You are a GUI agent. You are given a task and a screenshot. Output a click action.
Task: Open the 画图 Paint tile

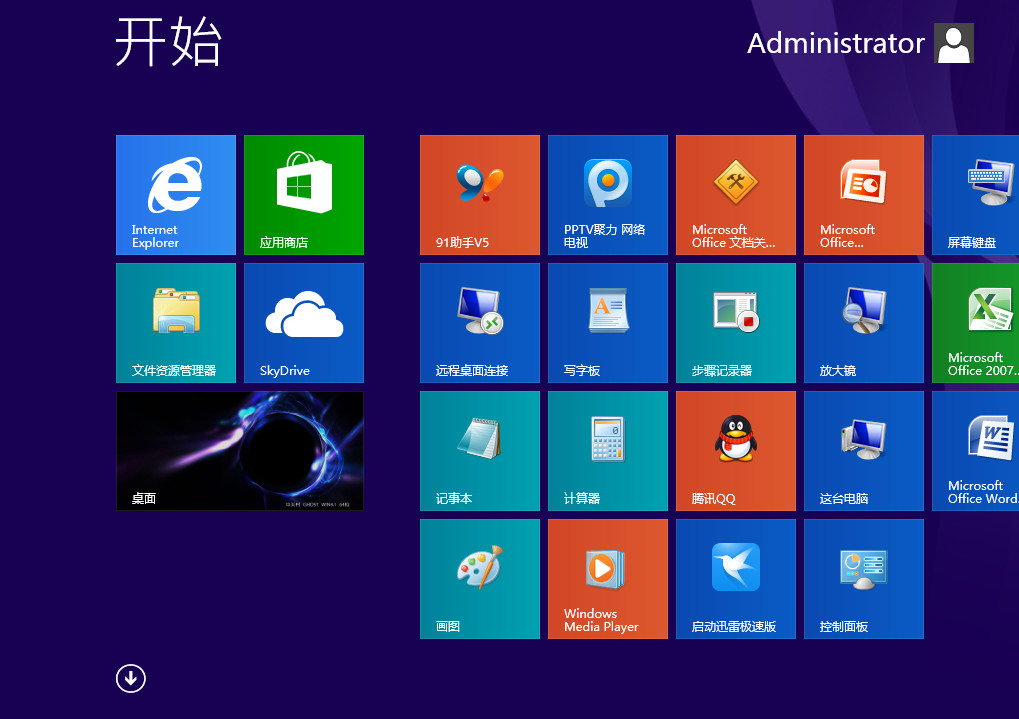click(480, 579)
